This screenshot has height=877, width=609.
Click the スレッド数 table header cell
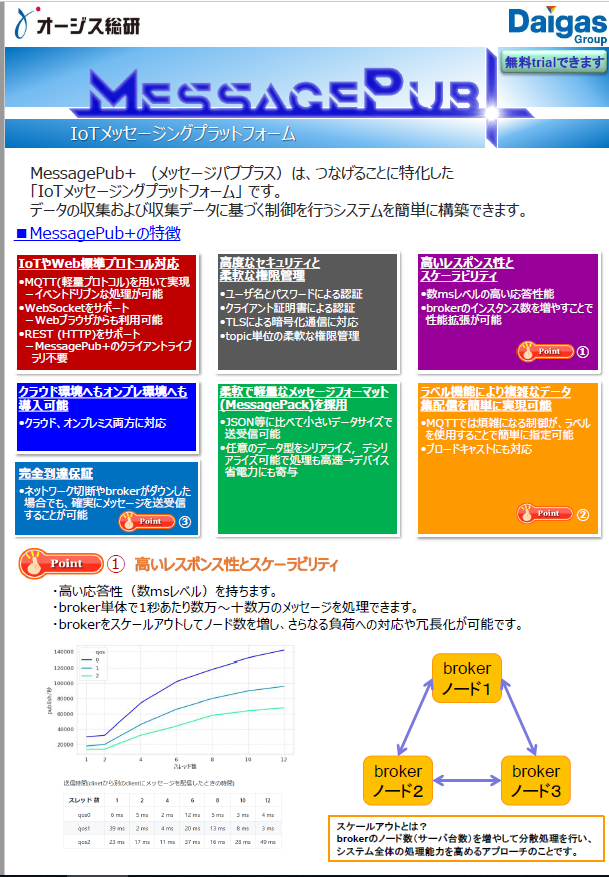pyautogui.click(x=84, y=800)
